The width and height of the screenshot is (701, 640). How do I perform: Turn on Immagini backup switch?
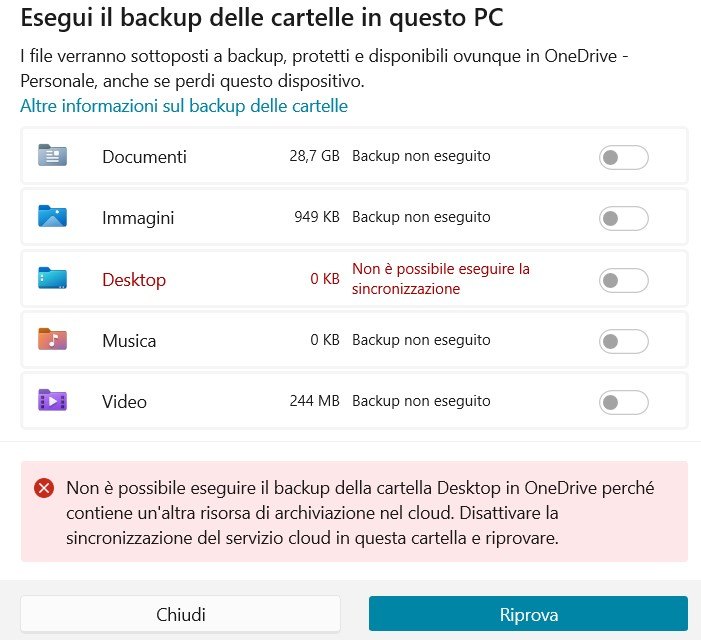[x=624, y=219]
